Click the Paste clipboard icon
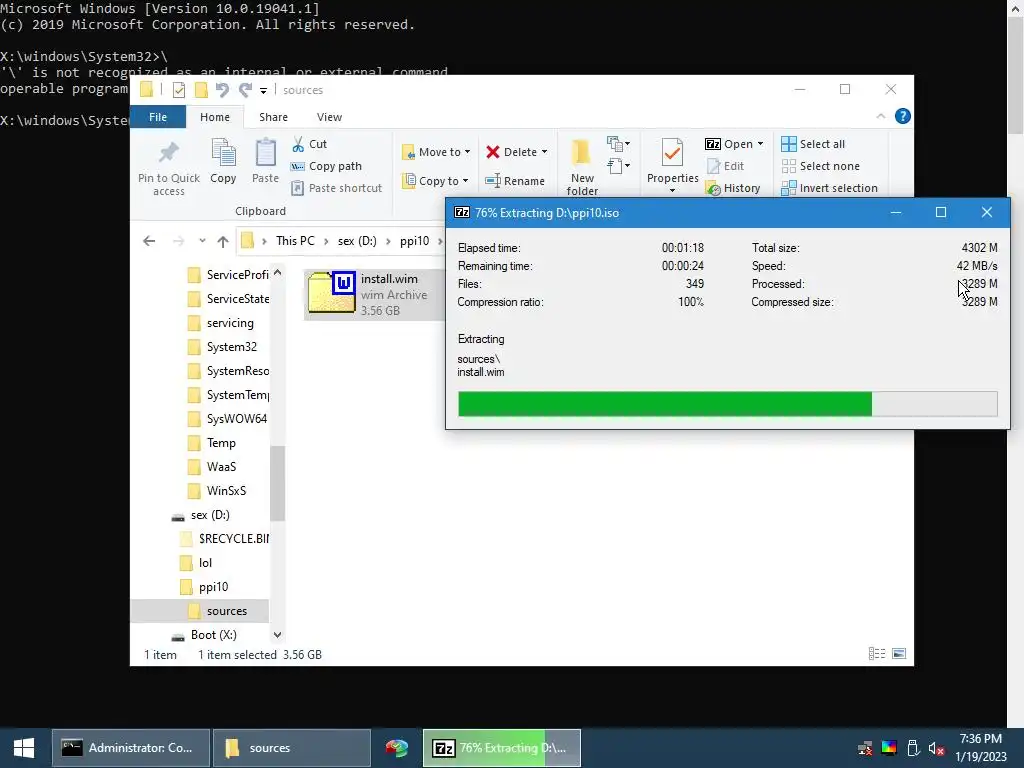Viewport: 1024px width, 768px height. 265,153
